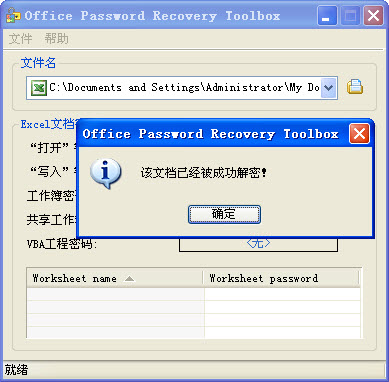Close the decryption success dialog with X

[x=359, y=134]
